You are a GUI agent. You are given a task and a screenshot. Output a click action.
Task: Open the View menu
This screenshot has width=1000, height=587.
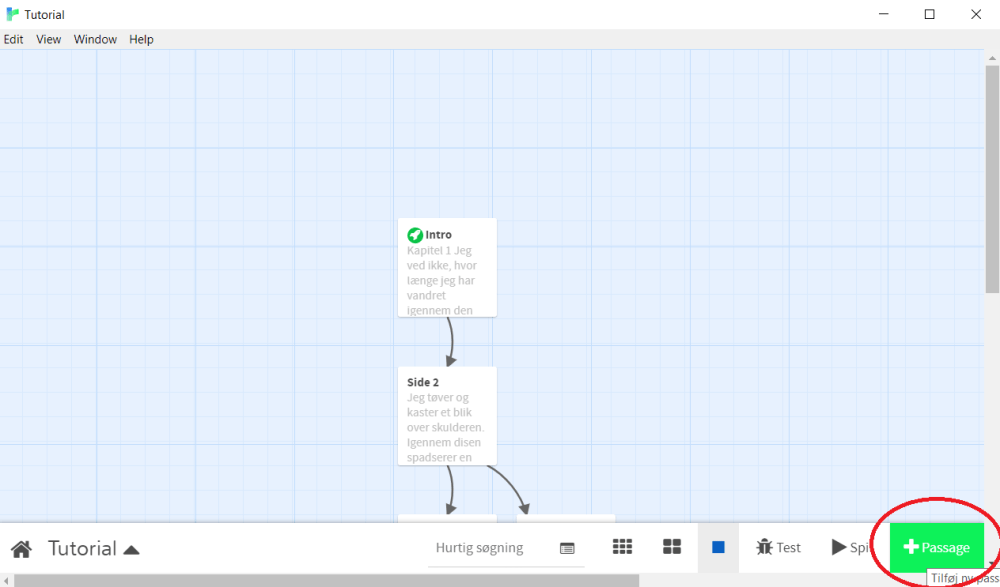click(48, 39)
